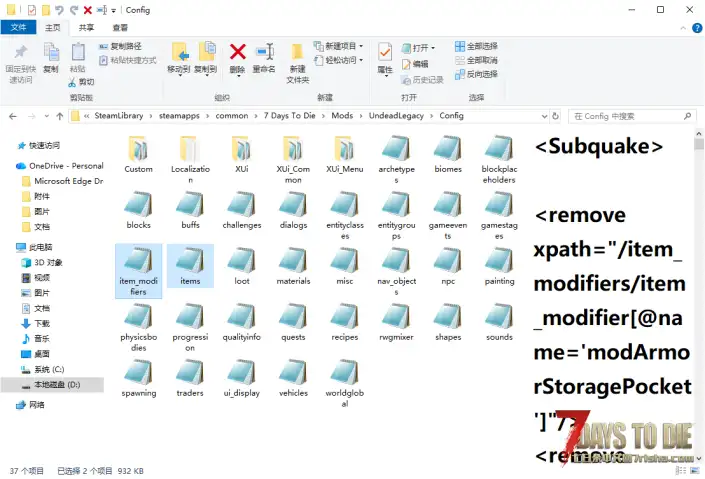The width and height of the screenshot is (705, 479).
Task: Click the Up one level arrow
Action: click(x=60, y=116)
